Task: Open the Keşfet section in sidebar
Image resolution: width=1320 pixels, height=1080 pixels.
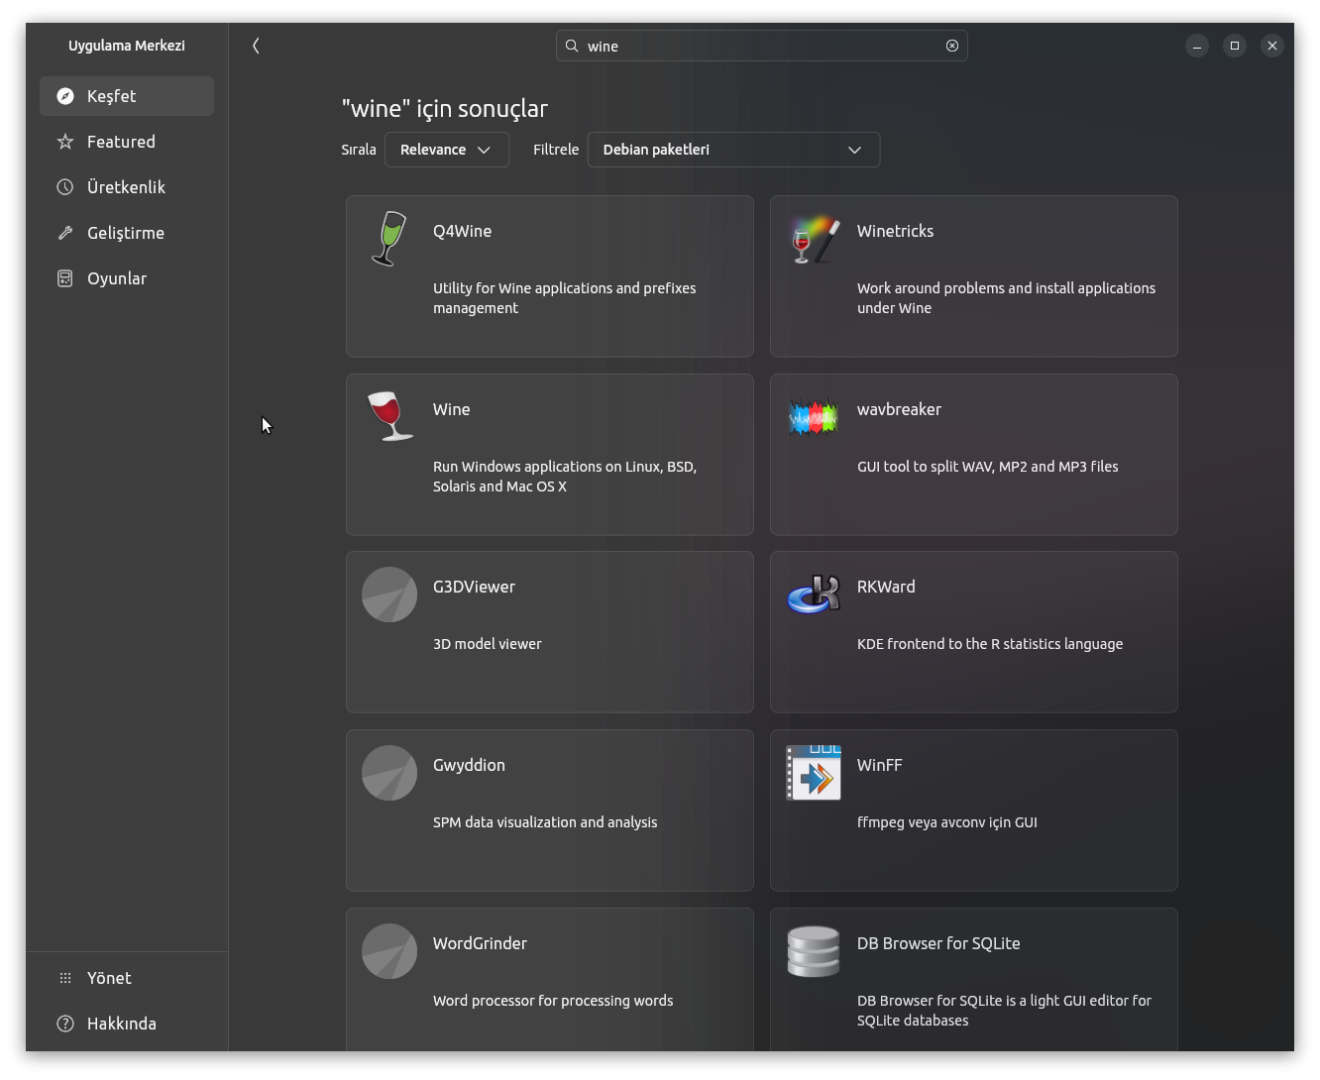Action: tap(127, 96)
